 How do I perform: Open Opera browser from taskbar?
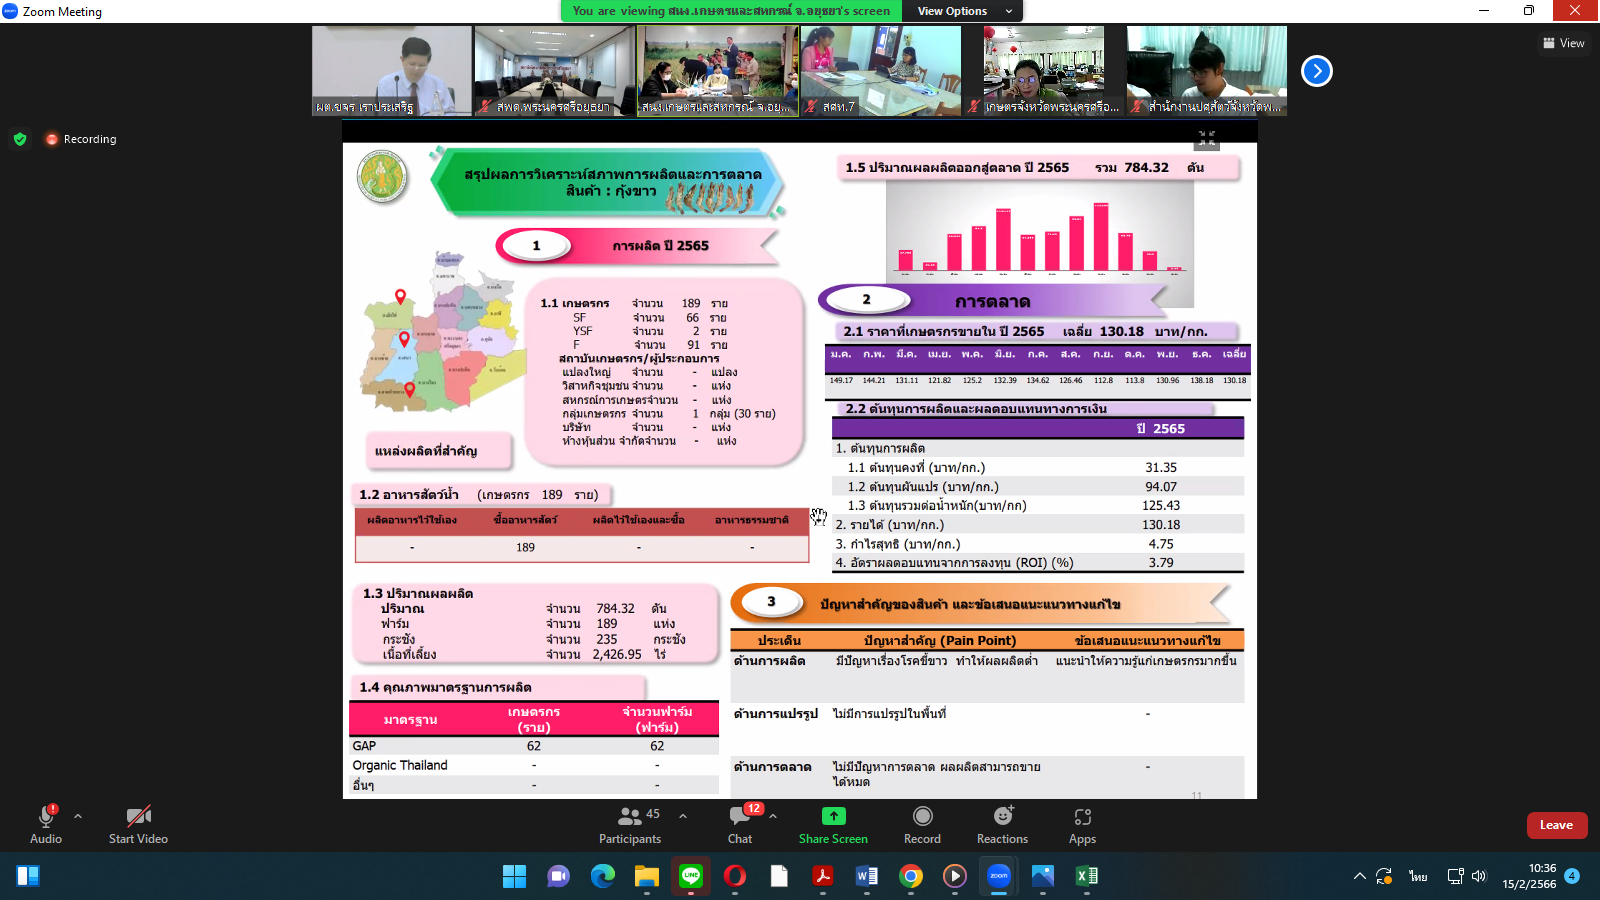point(734,876)
